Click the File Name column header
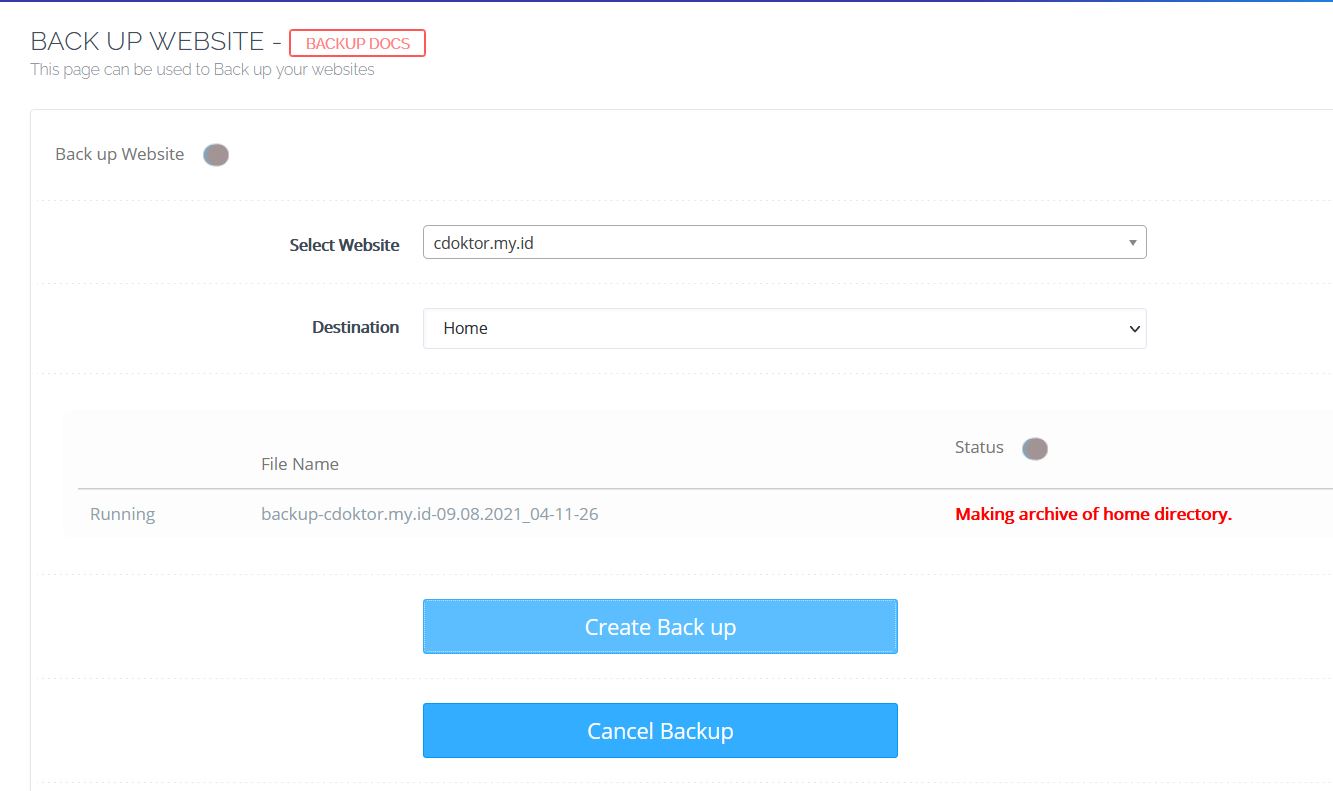The image size is (1333, 791). (x=299, y=463)
